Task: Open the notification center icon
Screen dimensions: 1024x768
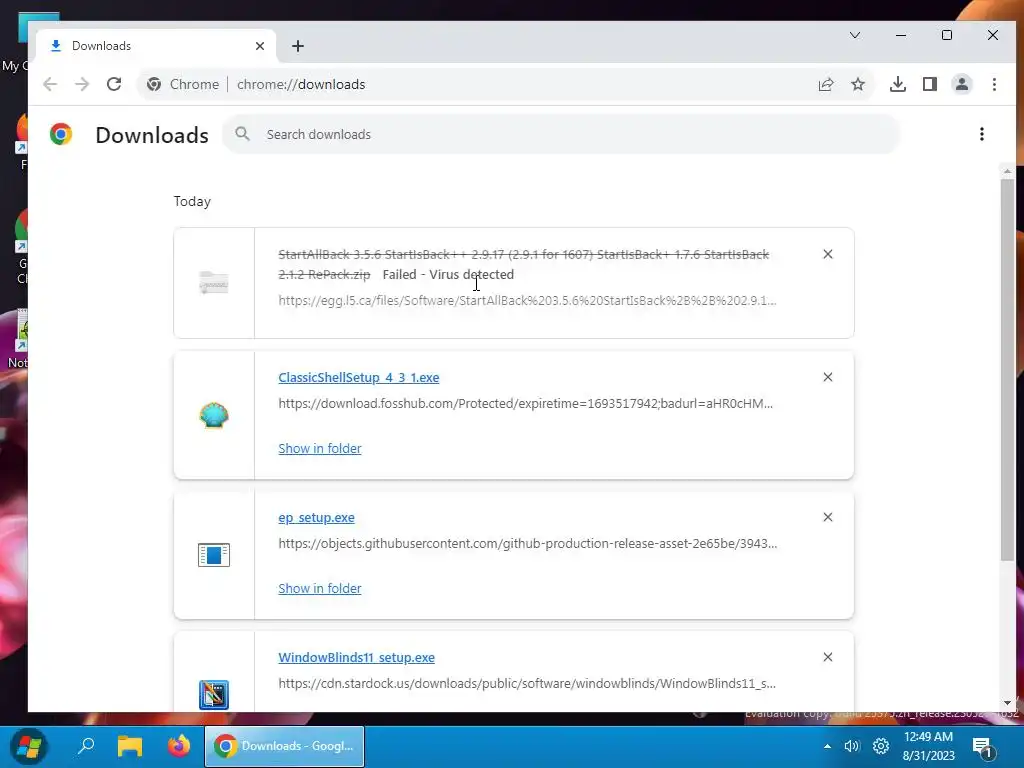Action: pos(983,747)
